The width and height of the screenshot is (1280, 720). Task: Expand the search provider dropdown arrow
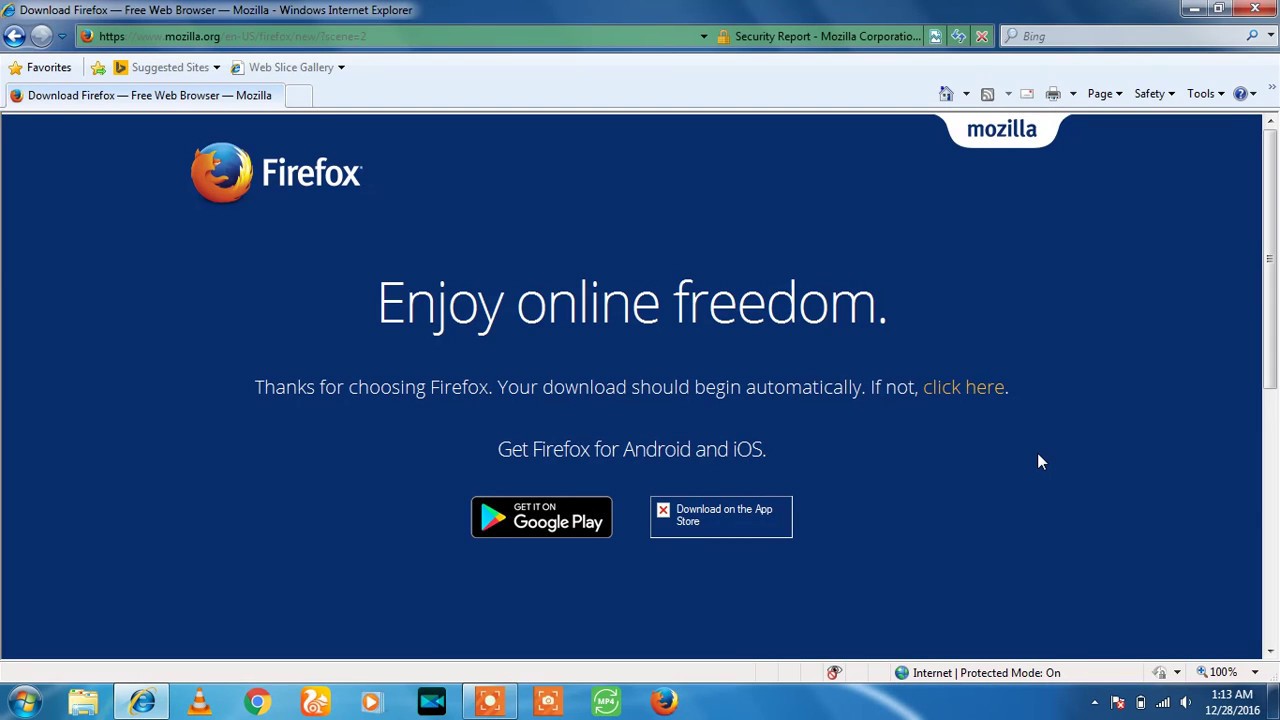(x=1271, y=36)
